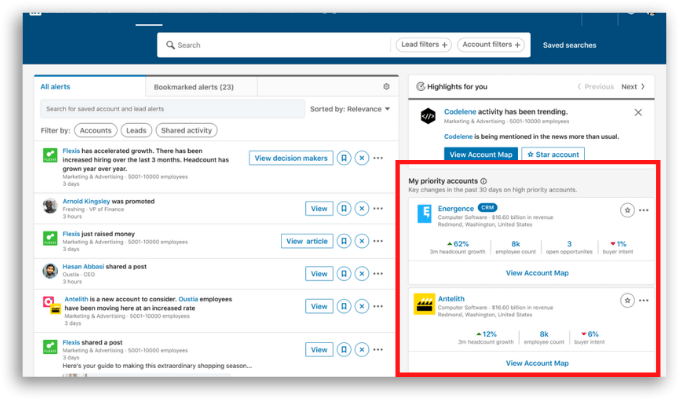
Task: Open alerts settings gear icon
Action: 386,87
